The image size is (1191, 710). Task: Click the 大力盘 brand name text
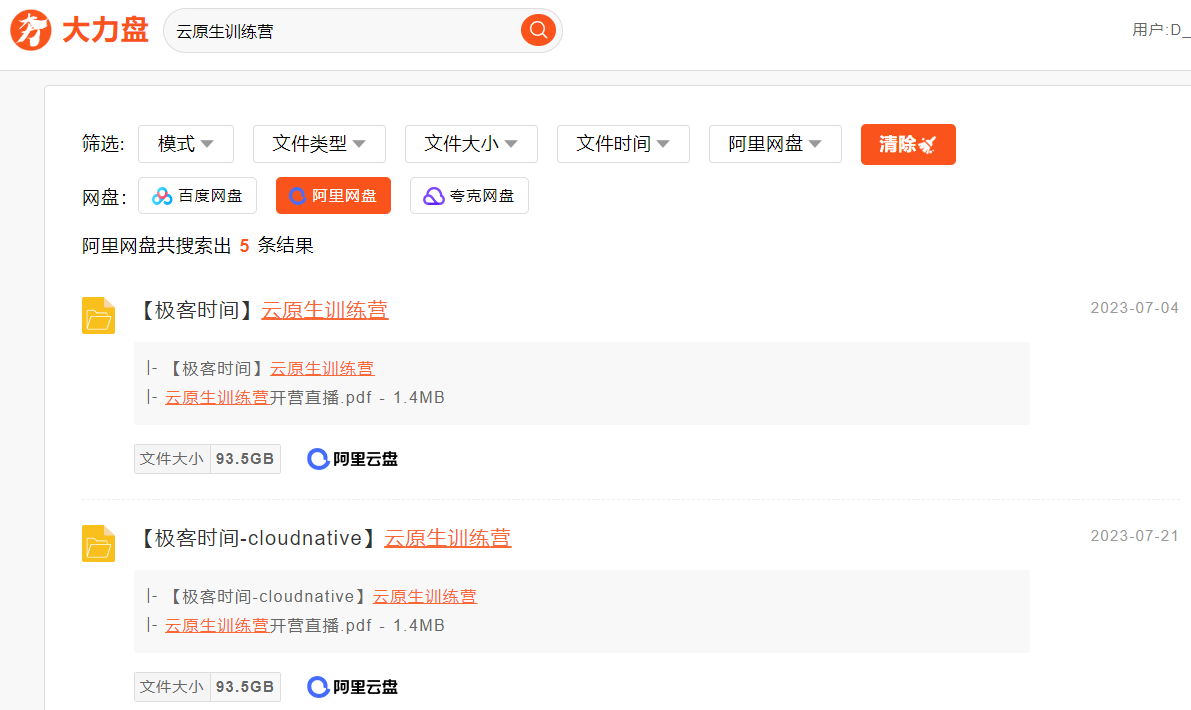tap(105, 30)
